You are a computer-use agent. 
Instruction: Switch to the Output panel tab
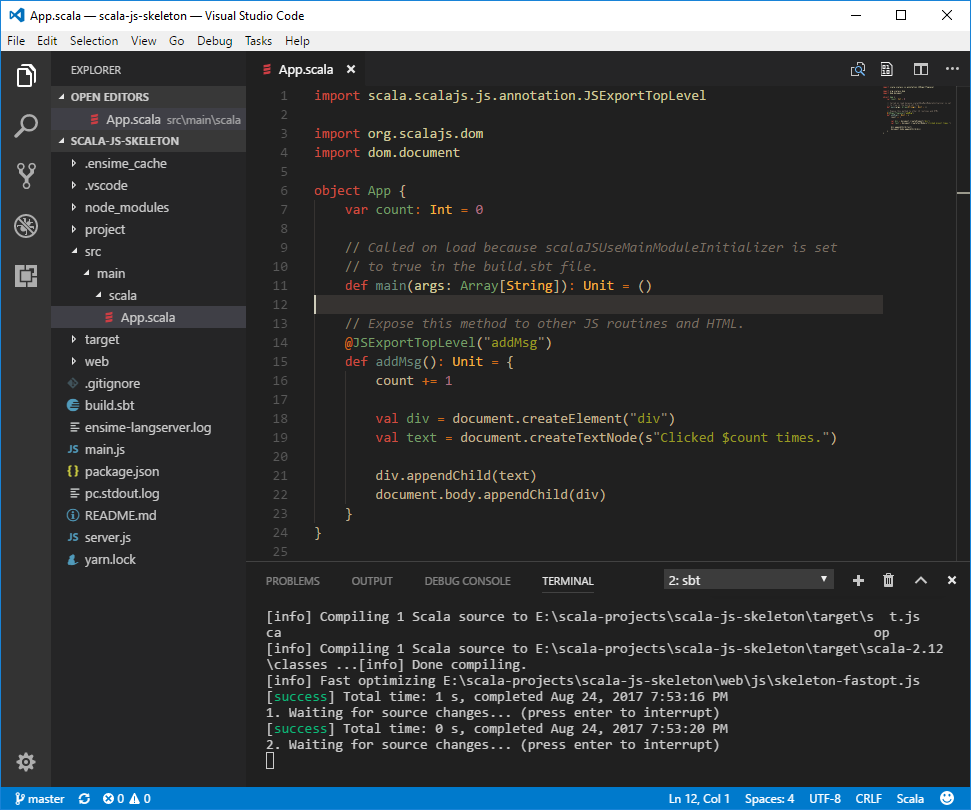(372, 581)
